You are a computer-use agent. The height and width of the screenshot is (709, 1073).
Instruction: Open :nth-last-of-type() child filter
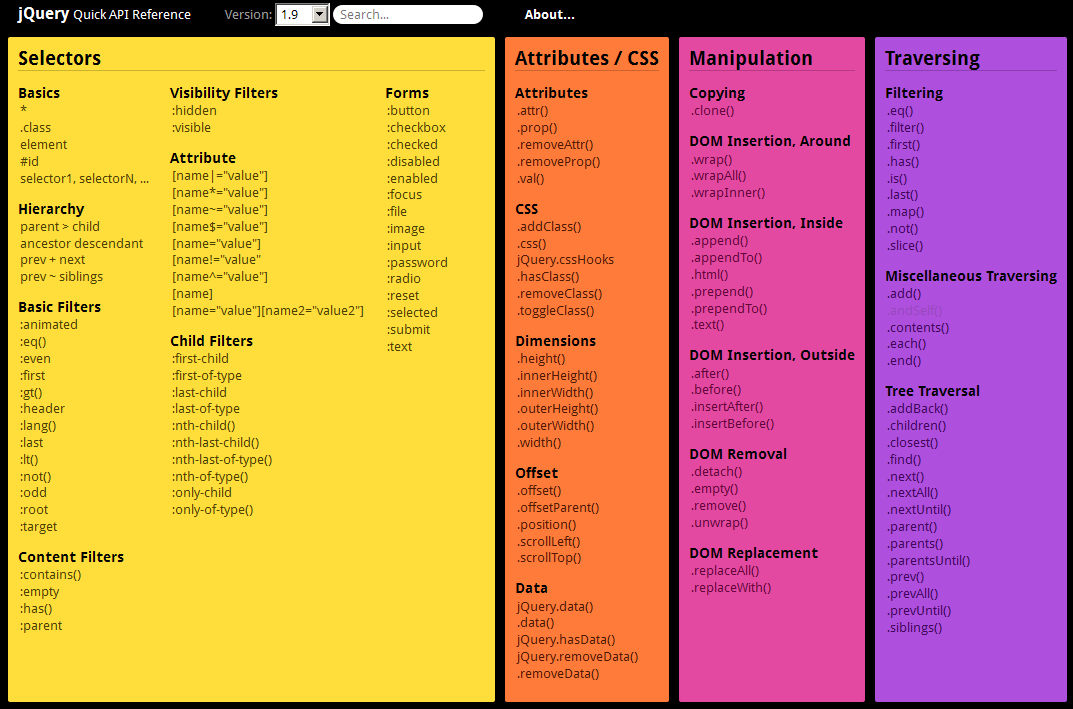tap(222, 459)
